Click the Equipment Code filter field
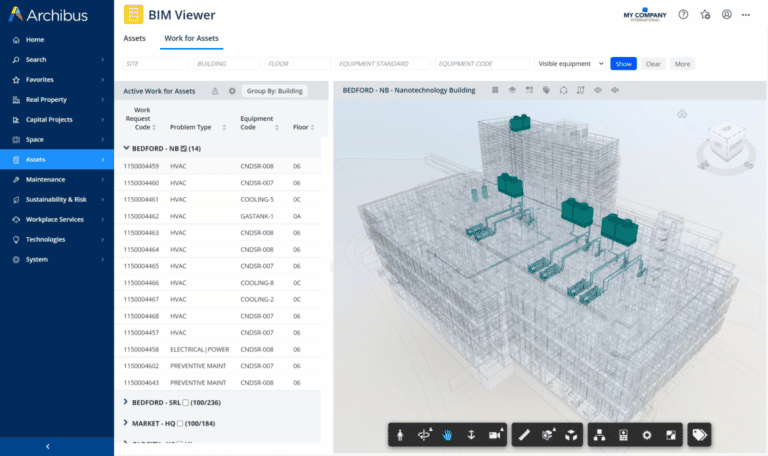Image resolution: width=768 pixels, height=456 pixels. point(482,63)
